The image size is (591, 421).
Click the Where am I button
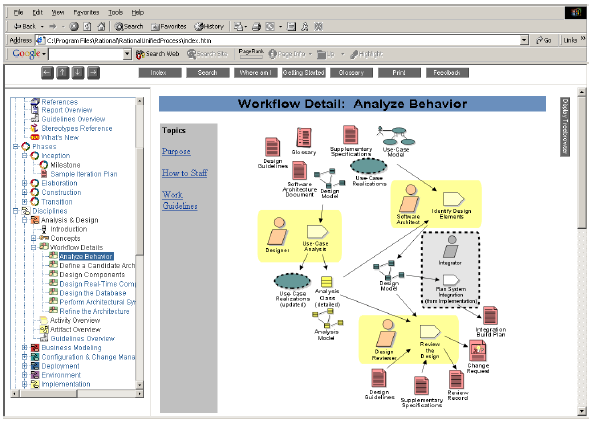click(x=256, y=73)
